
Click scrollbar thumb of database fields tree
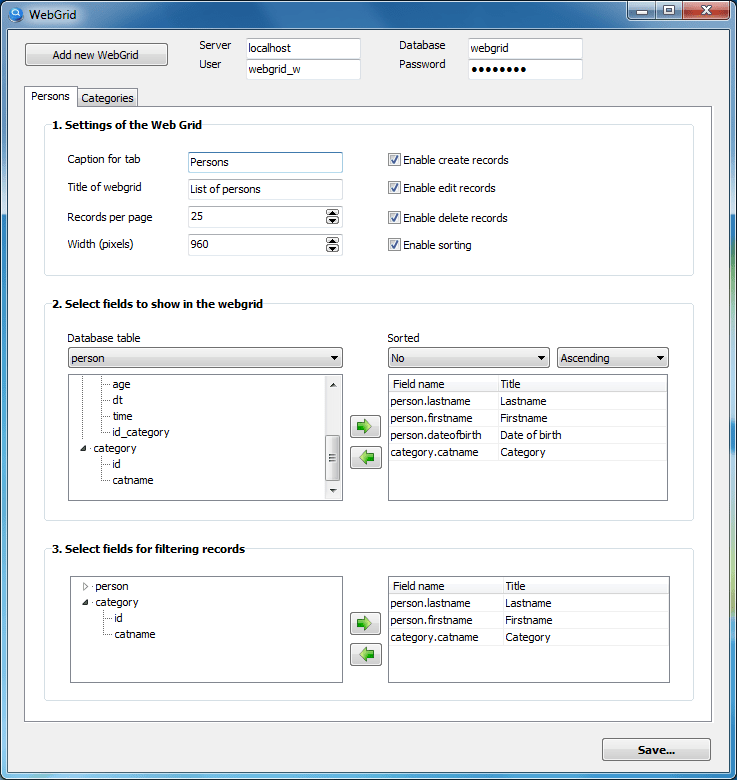pyautogui.click(x=332, y=458)
